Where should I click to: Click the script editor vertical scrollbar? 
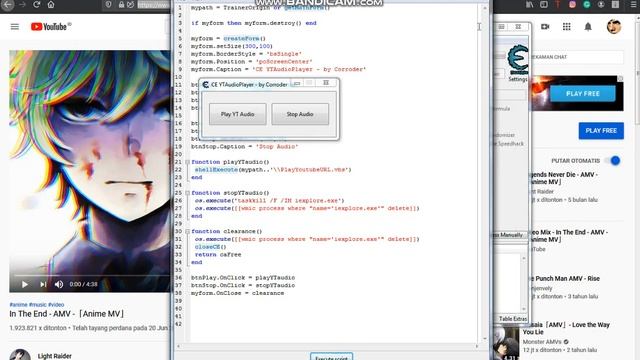tap(485, 173)
